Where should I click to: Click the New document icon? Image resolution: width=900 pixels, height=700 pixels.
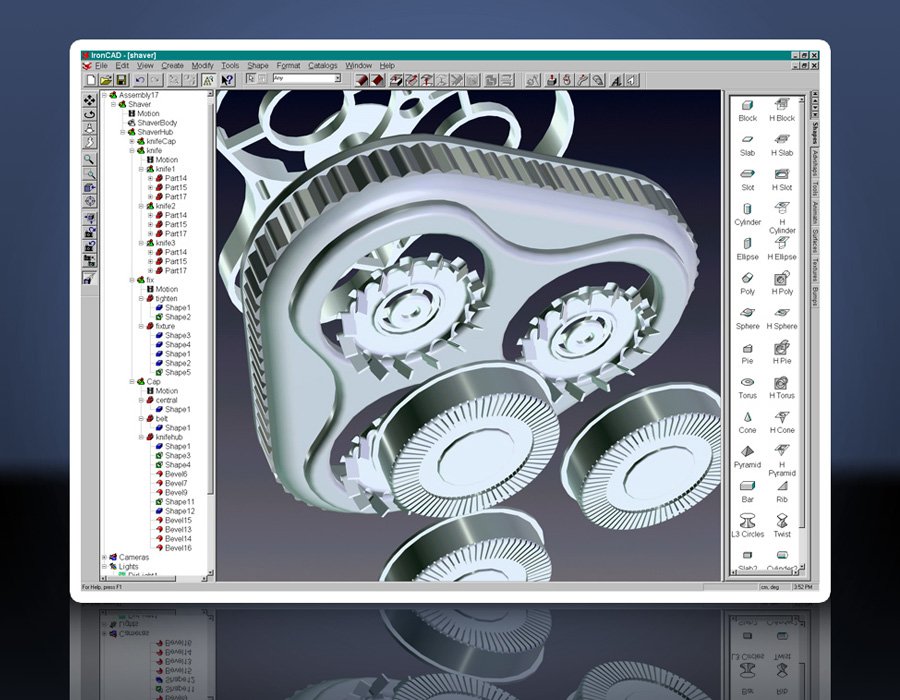(x=91, y=79)
